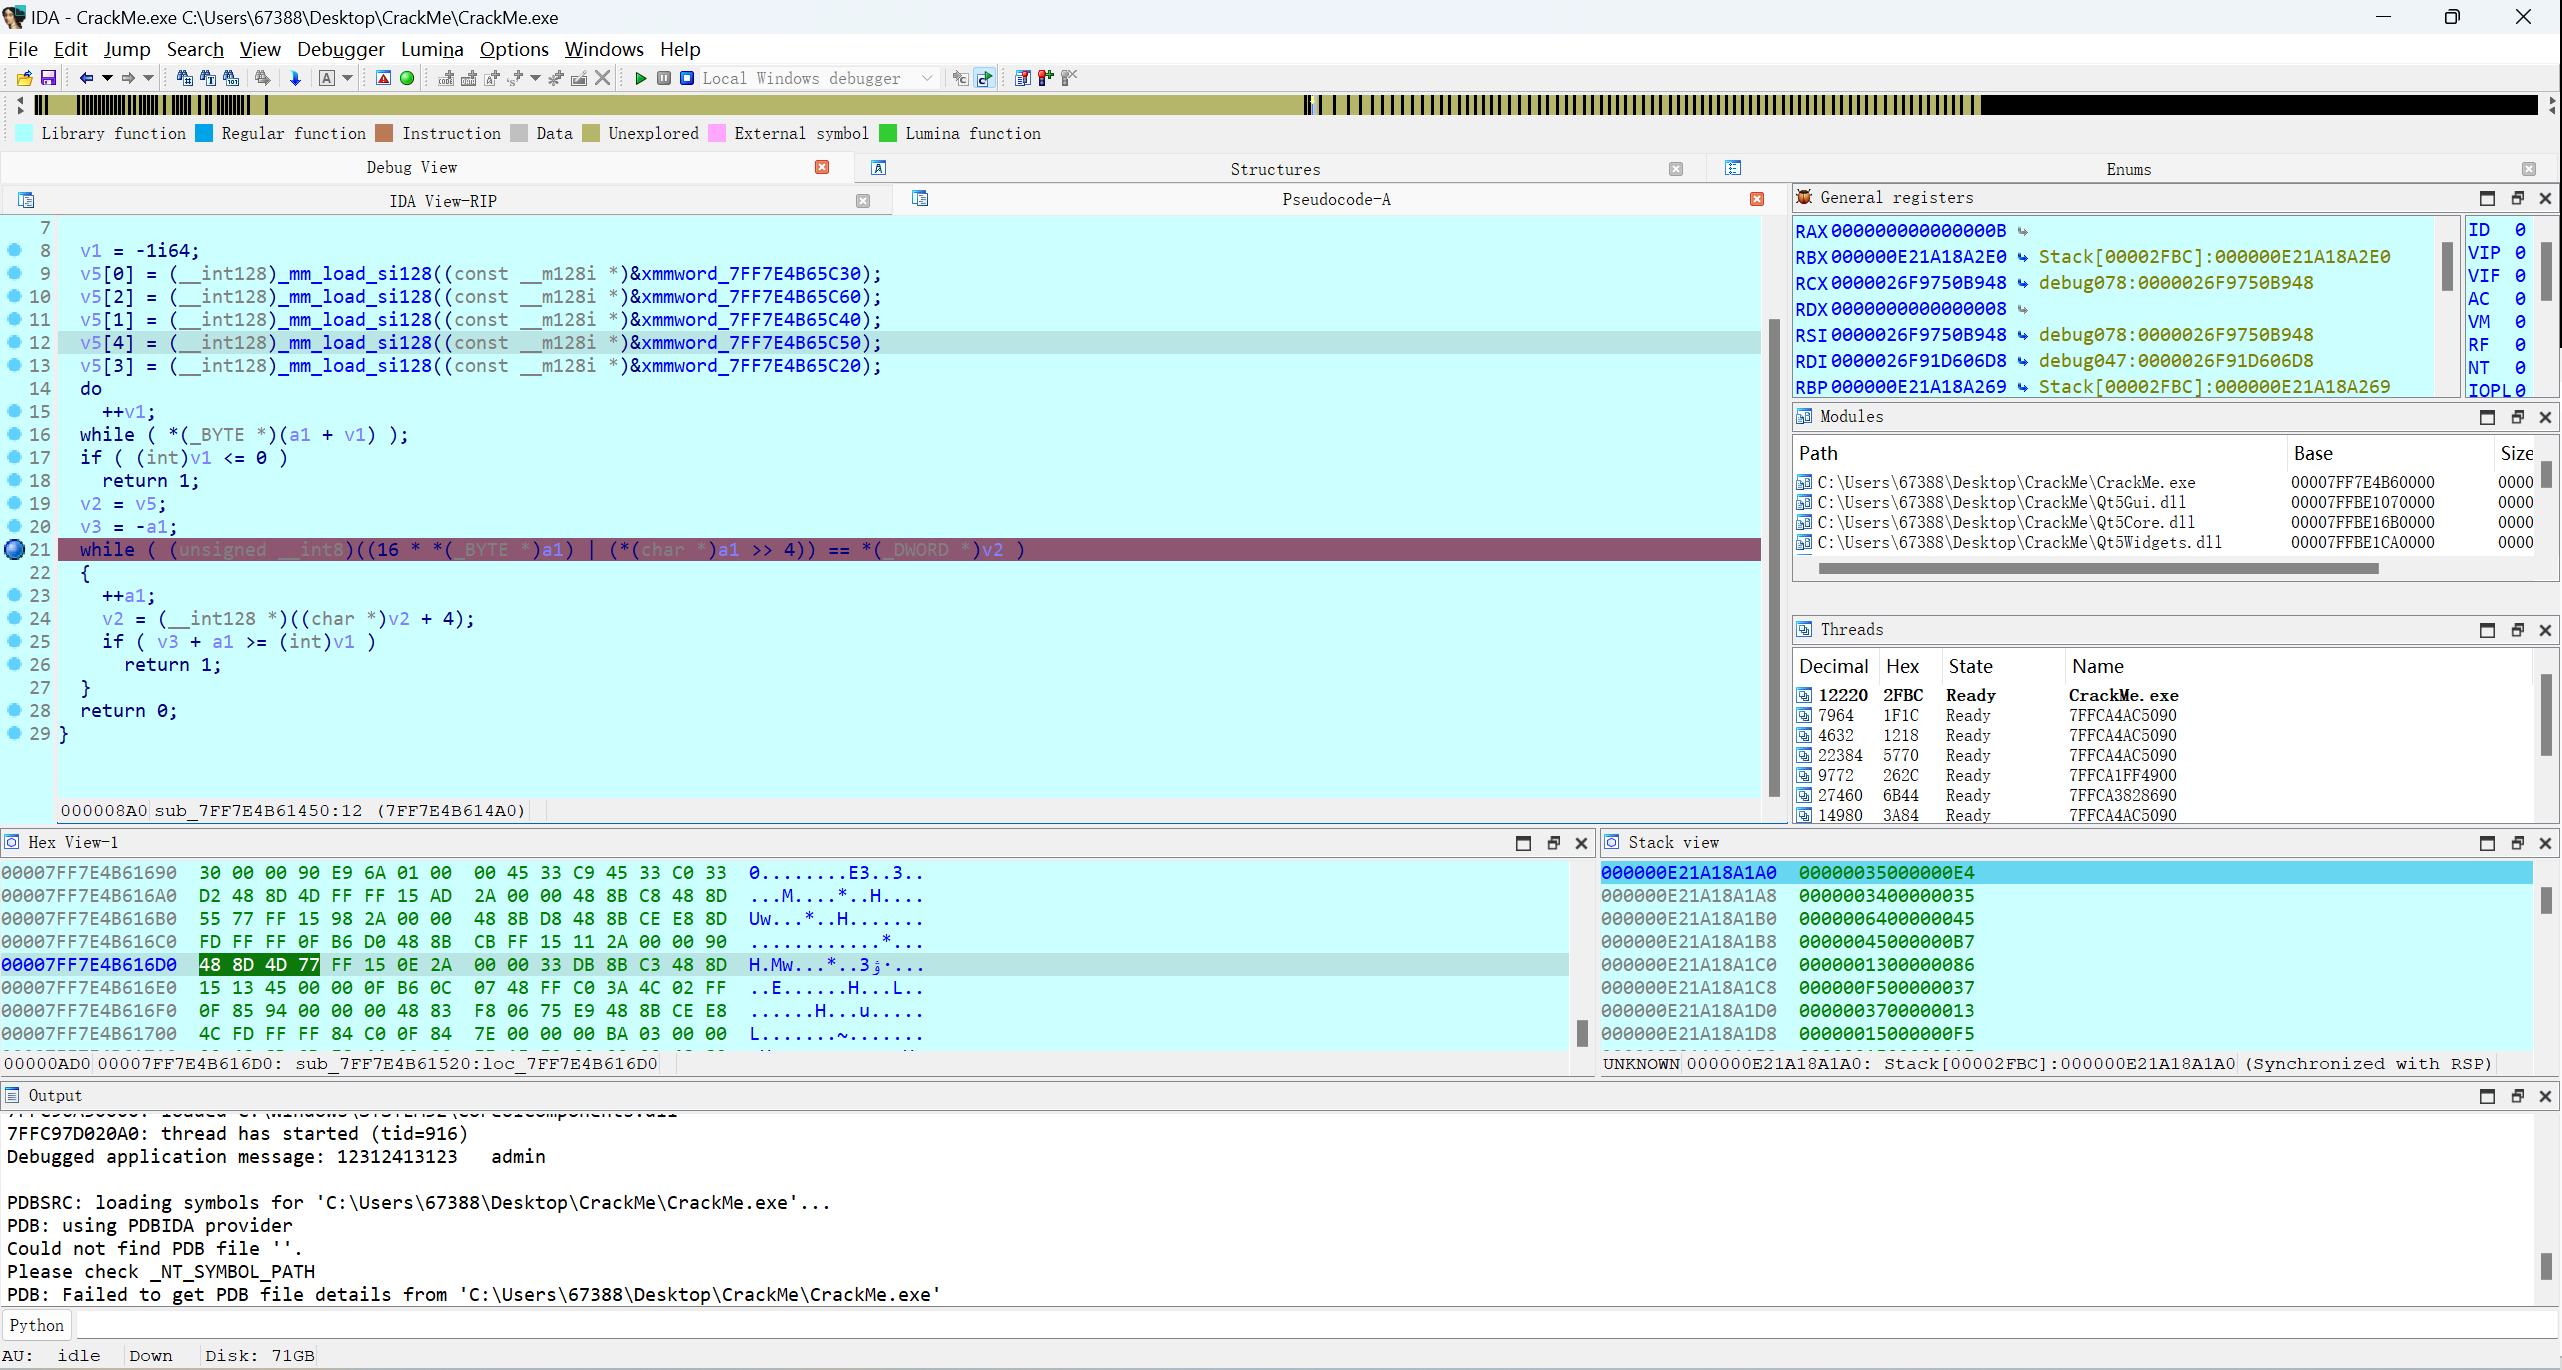Open the forward-jump history dropdown arrow
The image size is (2562, 1370).
click(149, 78)
